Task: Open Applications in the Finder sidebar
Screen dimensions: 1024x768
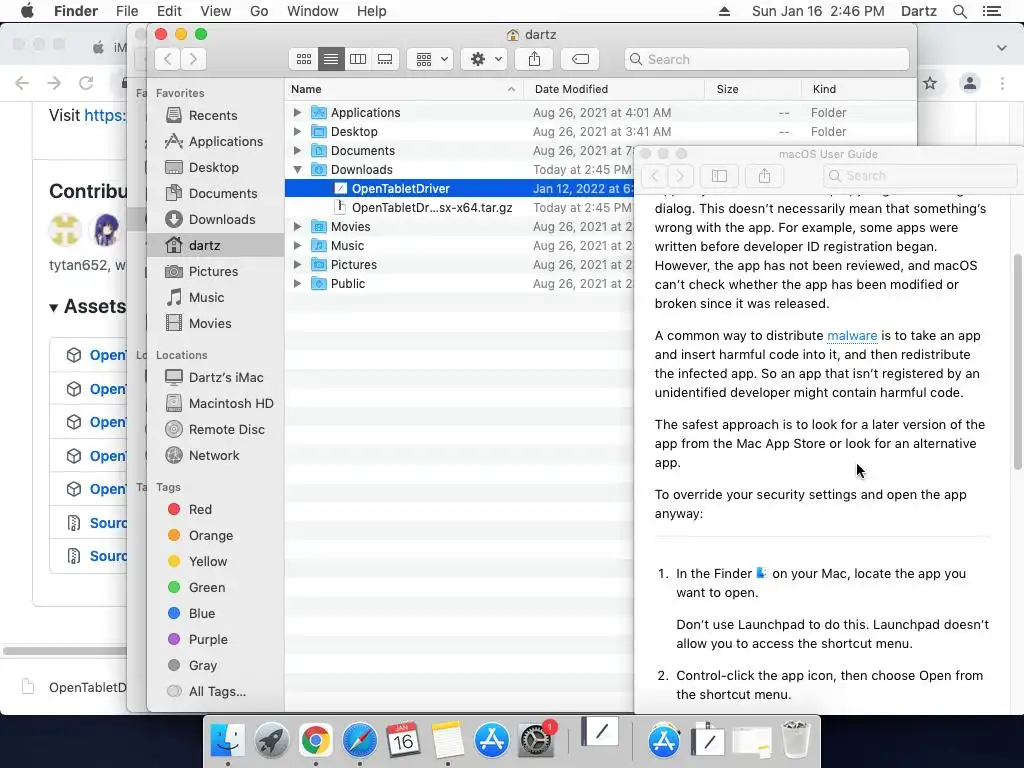Action: pyautogui.click(x=214, y=142)
